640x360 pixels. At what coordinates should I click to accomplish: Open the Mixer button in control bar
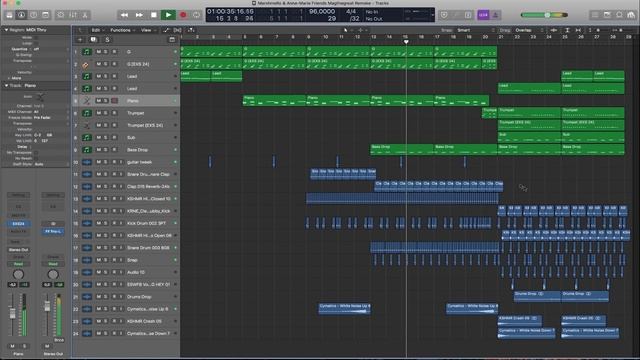tap(73, 15)
